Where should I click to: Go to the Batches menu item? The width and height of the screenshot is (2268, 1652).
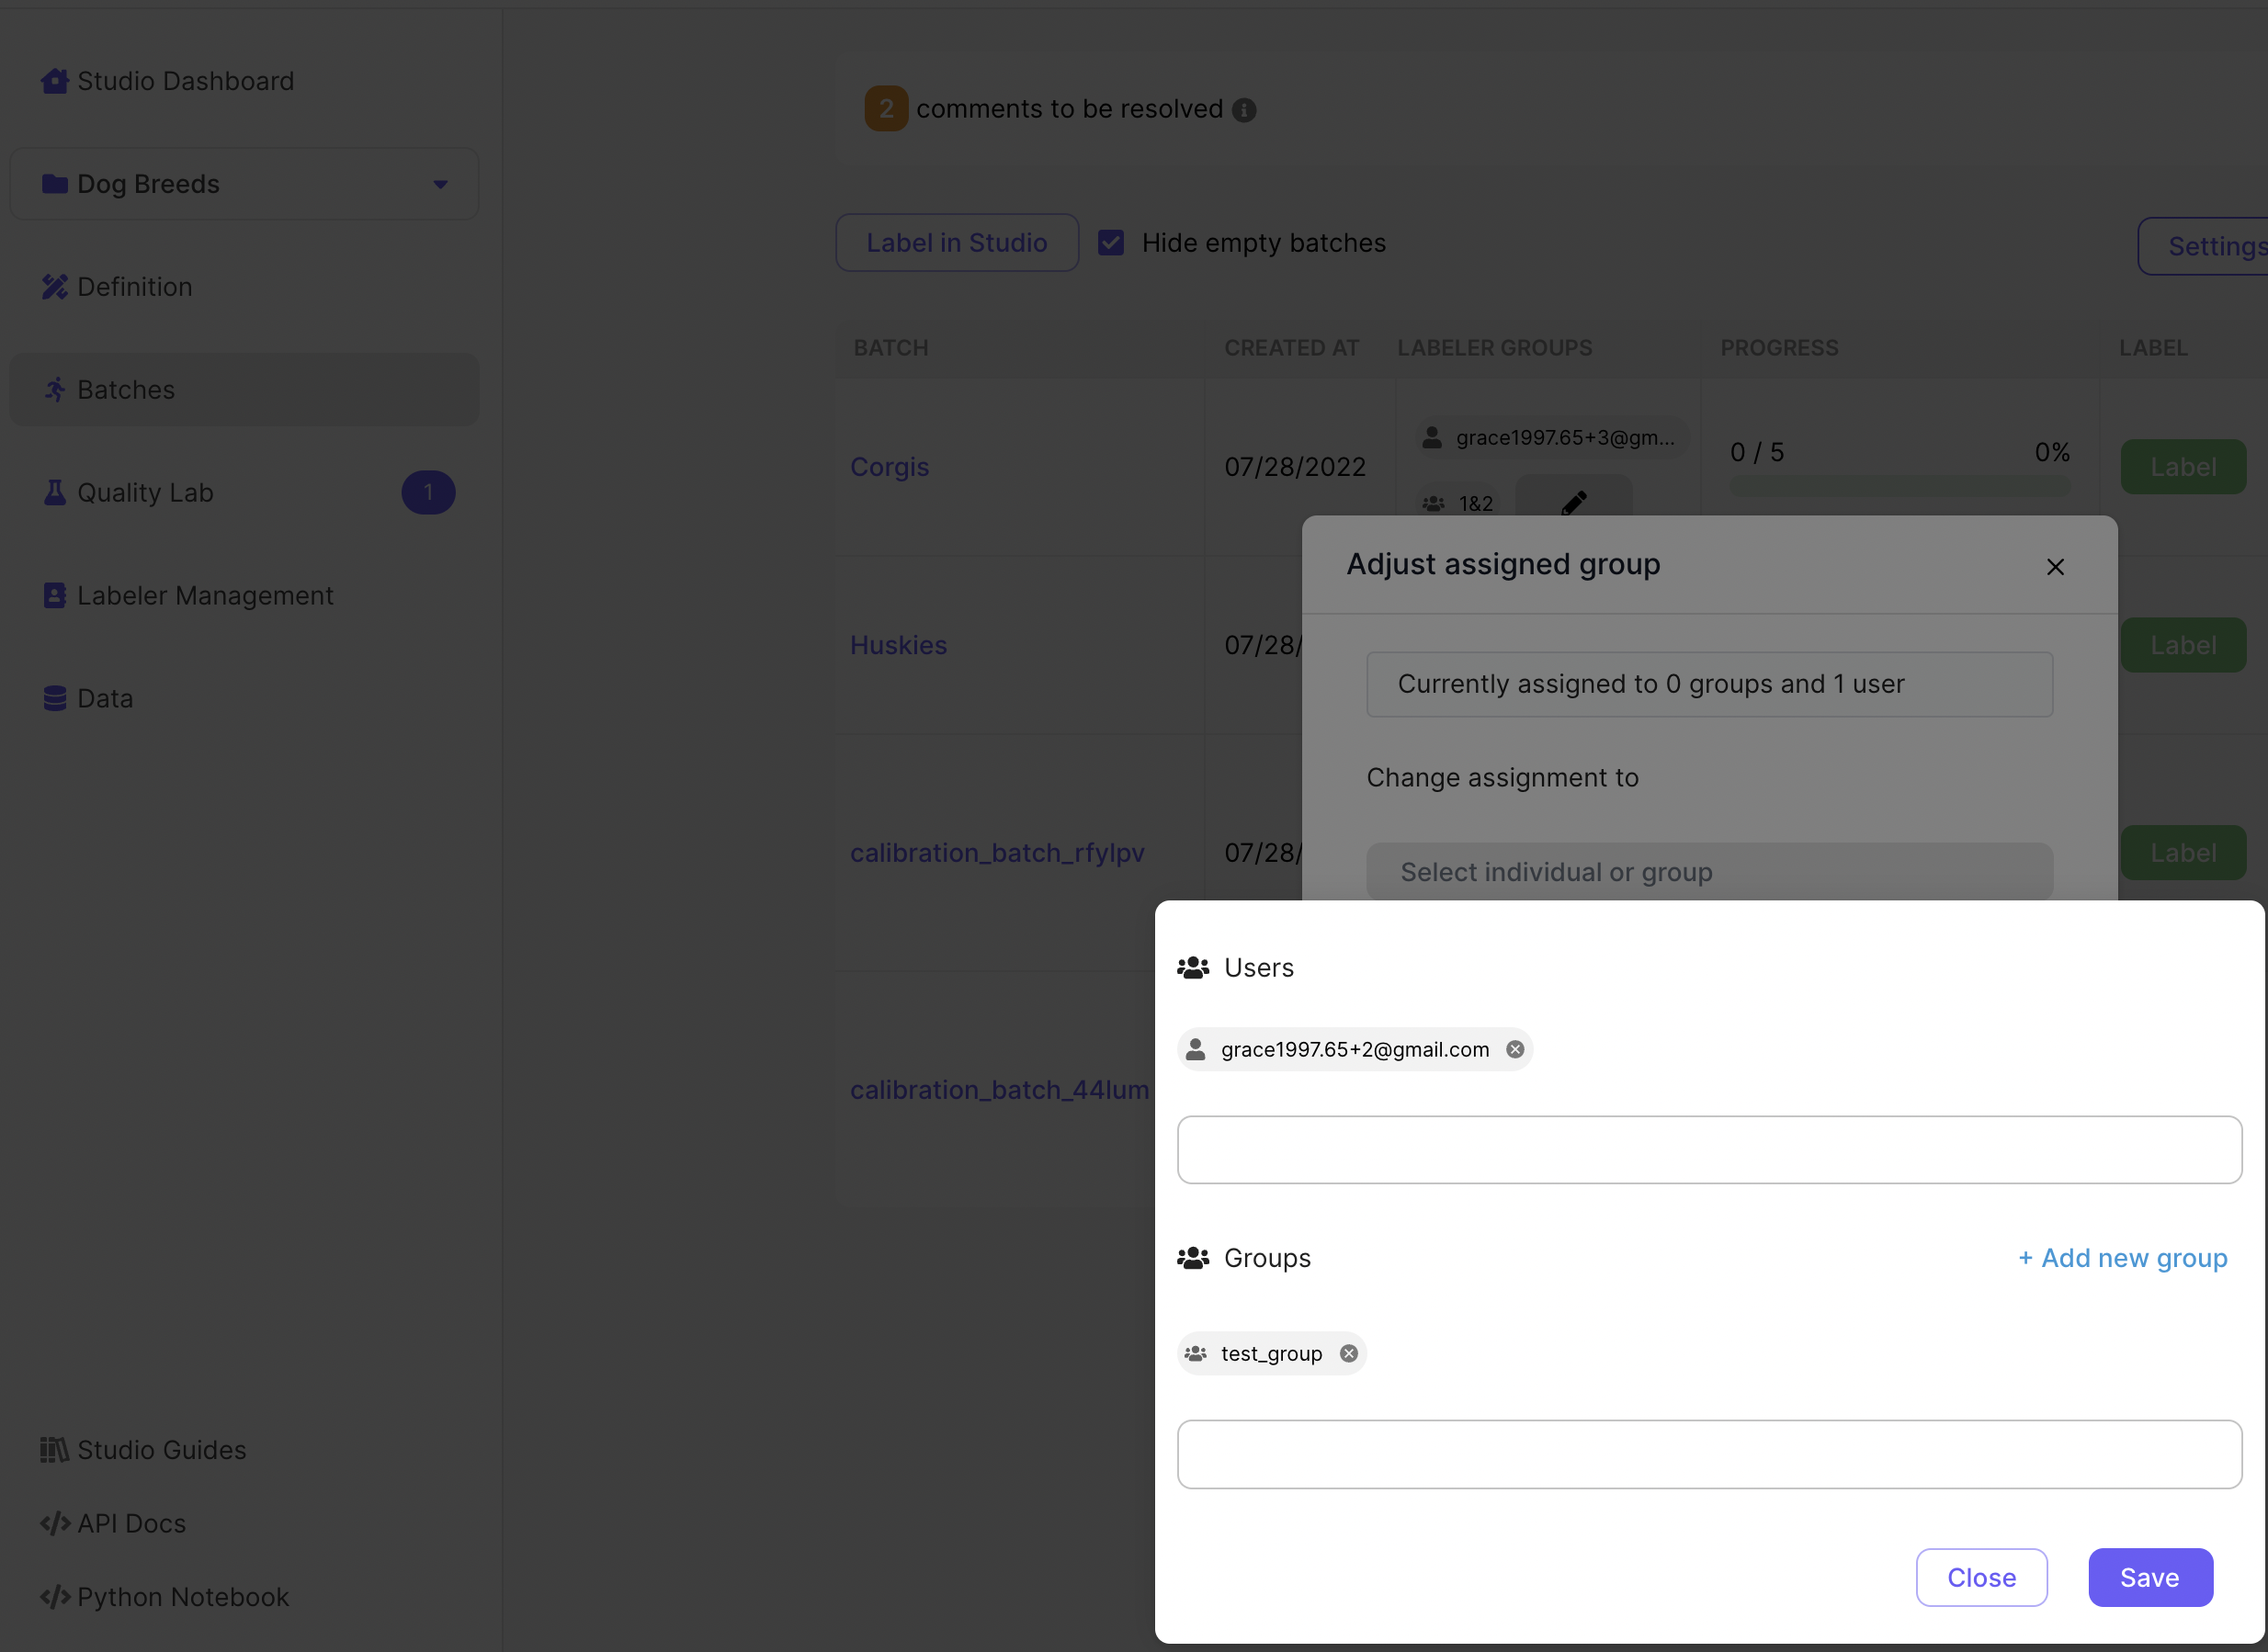pos(125,390)
